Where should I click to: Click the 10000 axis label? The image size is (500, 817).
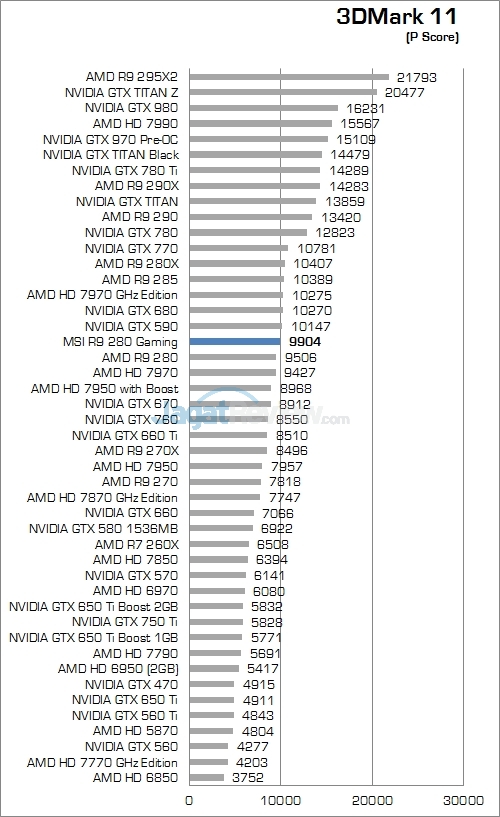tap(281, 800)
